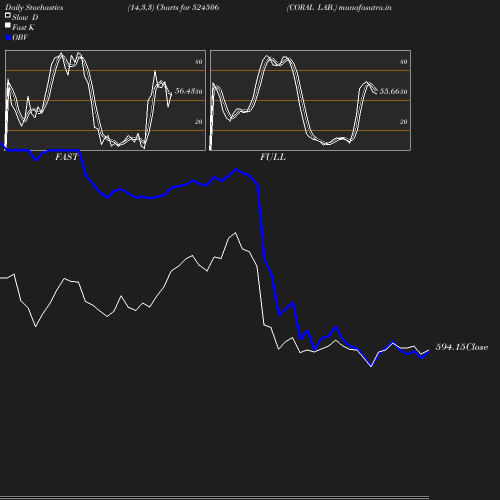
Task: Click the 55.66 value in FULL chart
Action: click(x=390, y=91)
